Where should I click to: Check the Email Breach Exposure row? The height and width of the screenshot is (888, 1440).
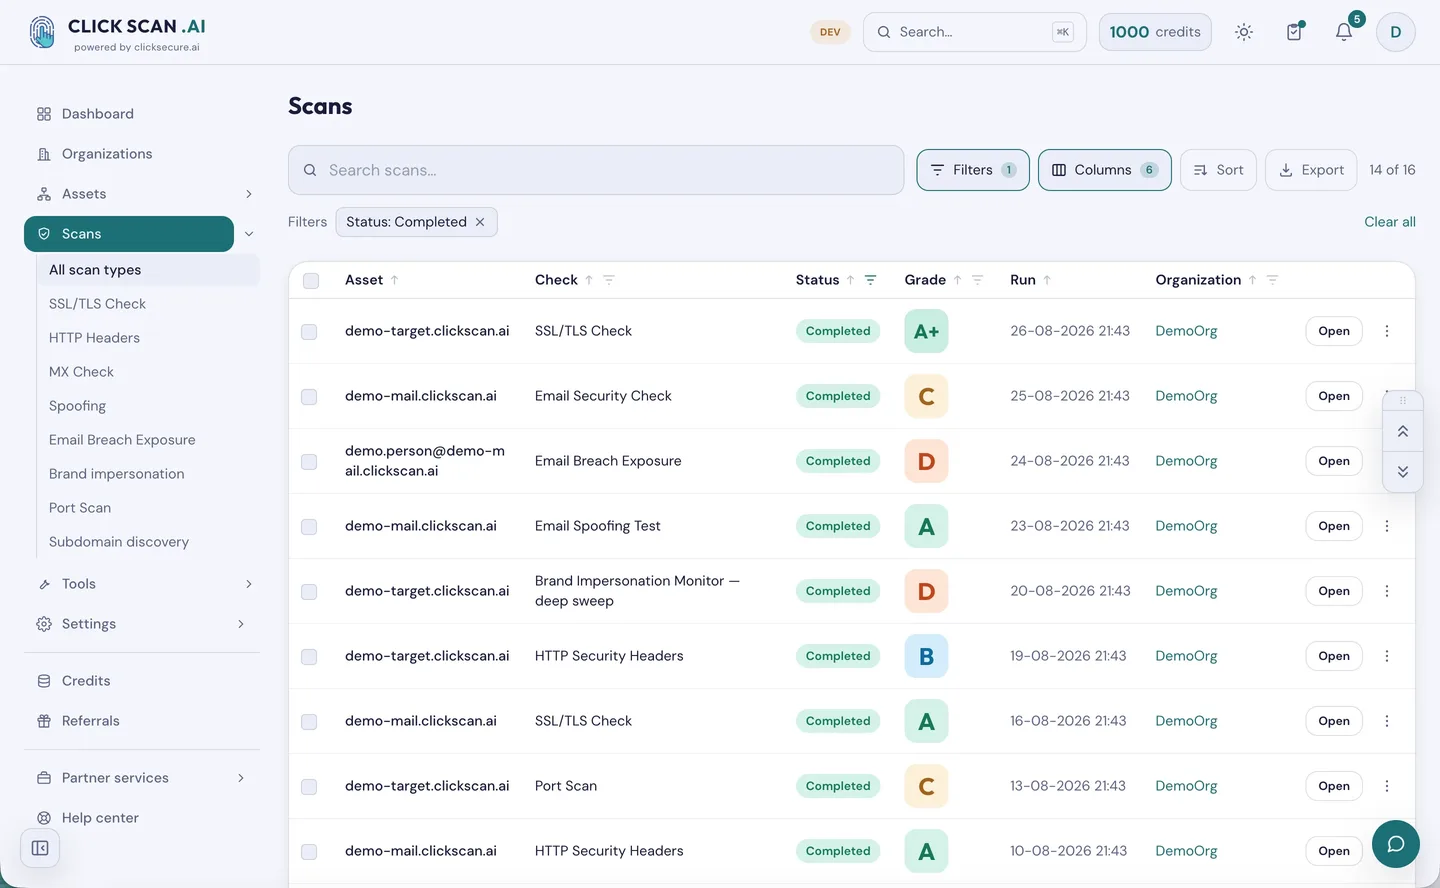coord(309,462)
